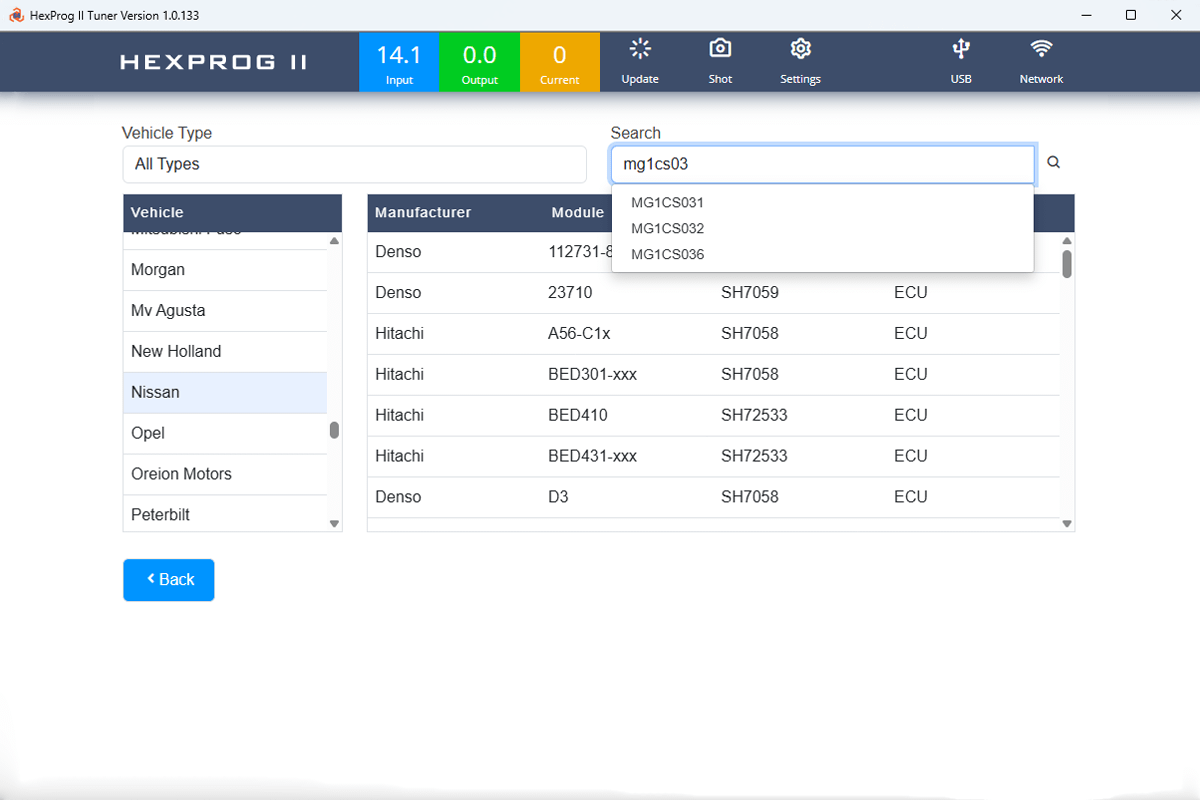Click the module table scrollbar thumb

[x=1067, y=264]
